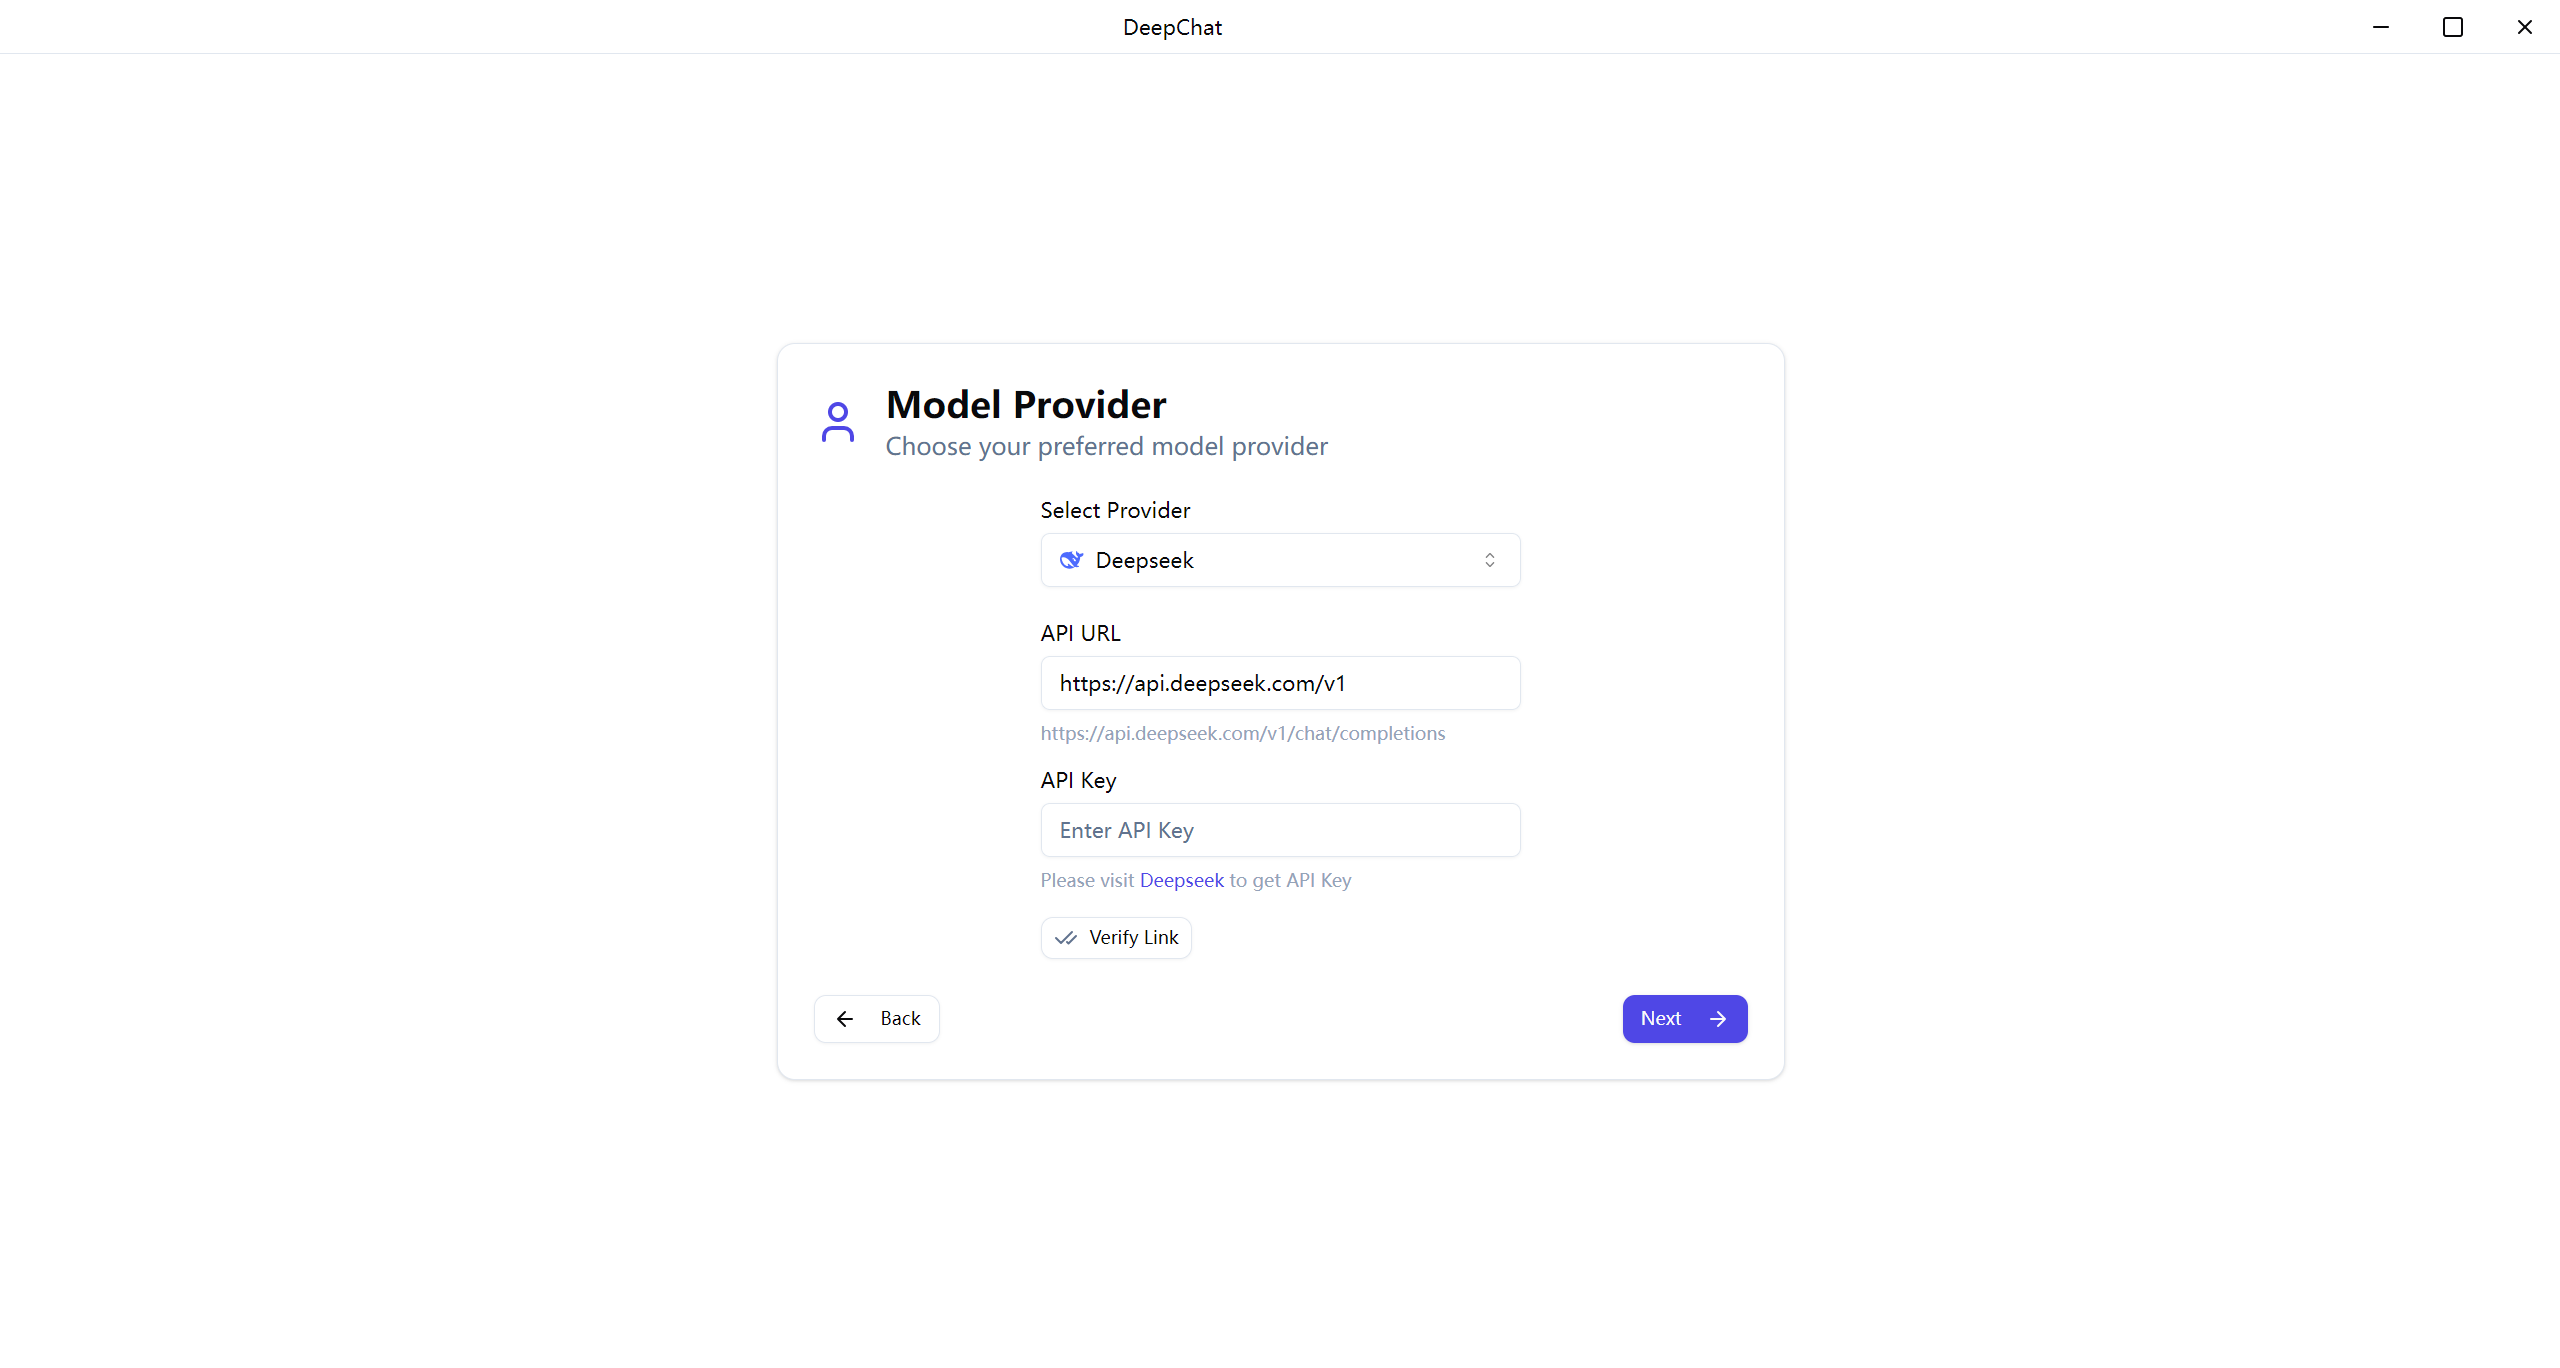2560x1368 pixels.
Task: Click the up-down chevron in provider selector
Action: [x=1490, y=560]
